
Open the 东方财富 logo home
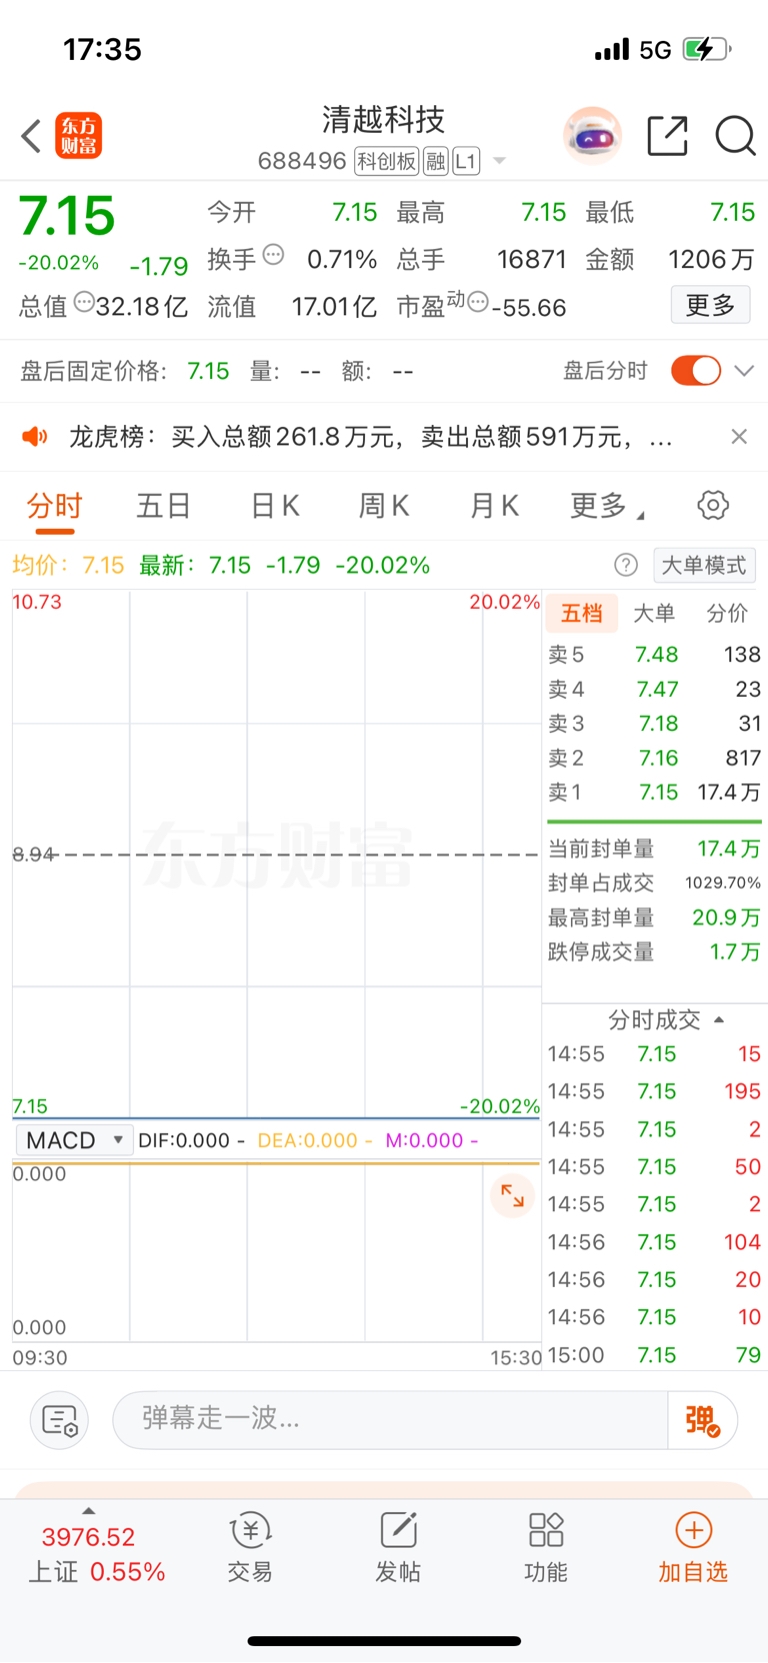79,136
